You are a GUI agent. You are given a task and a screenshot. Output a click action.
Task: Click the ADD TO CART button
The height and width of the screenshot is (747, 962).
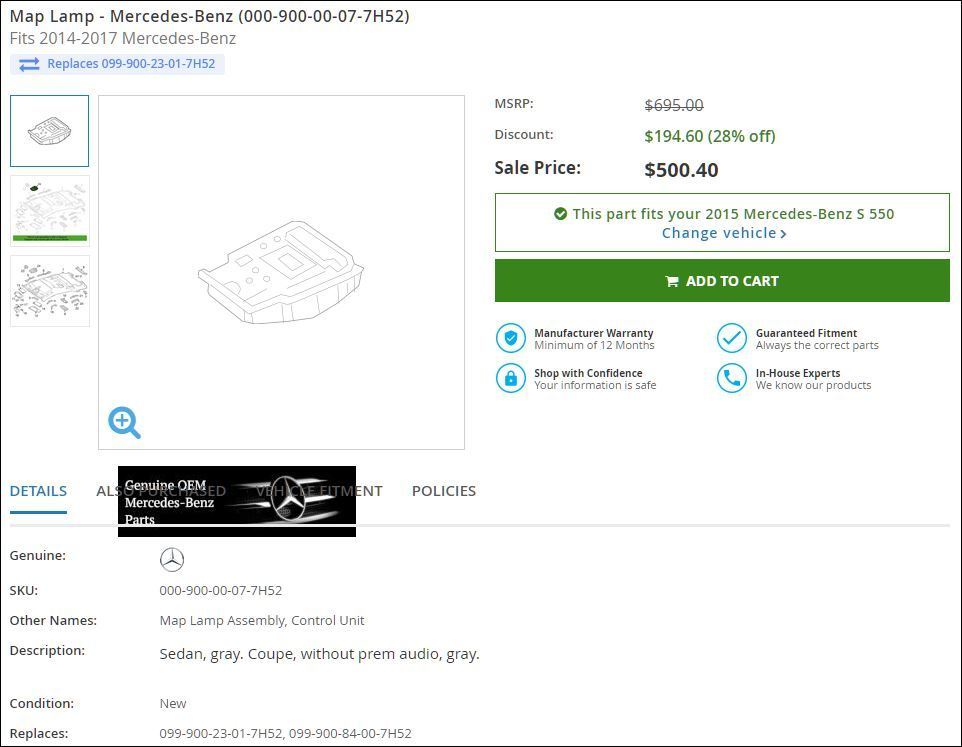coord(722,281)
